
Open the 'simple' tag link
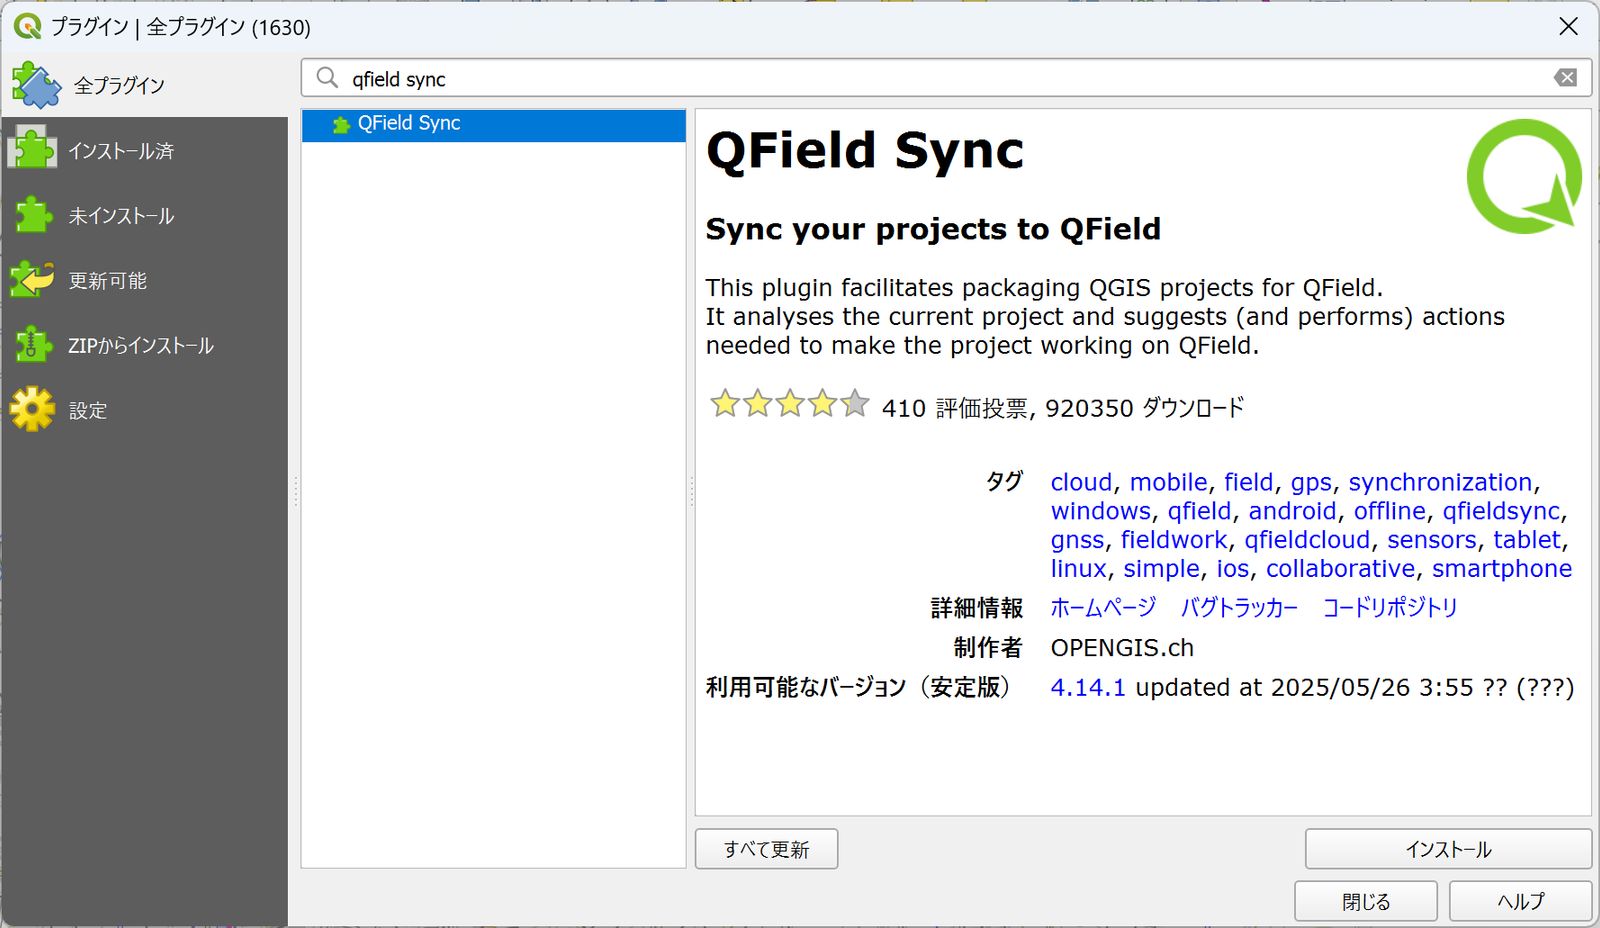1161,569
